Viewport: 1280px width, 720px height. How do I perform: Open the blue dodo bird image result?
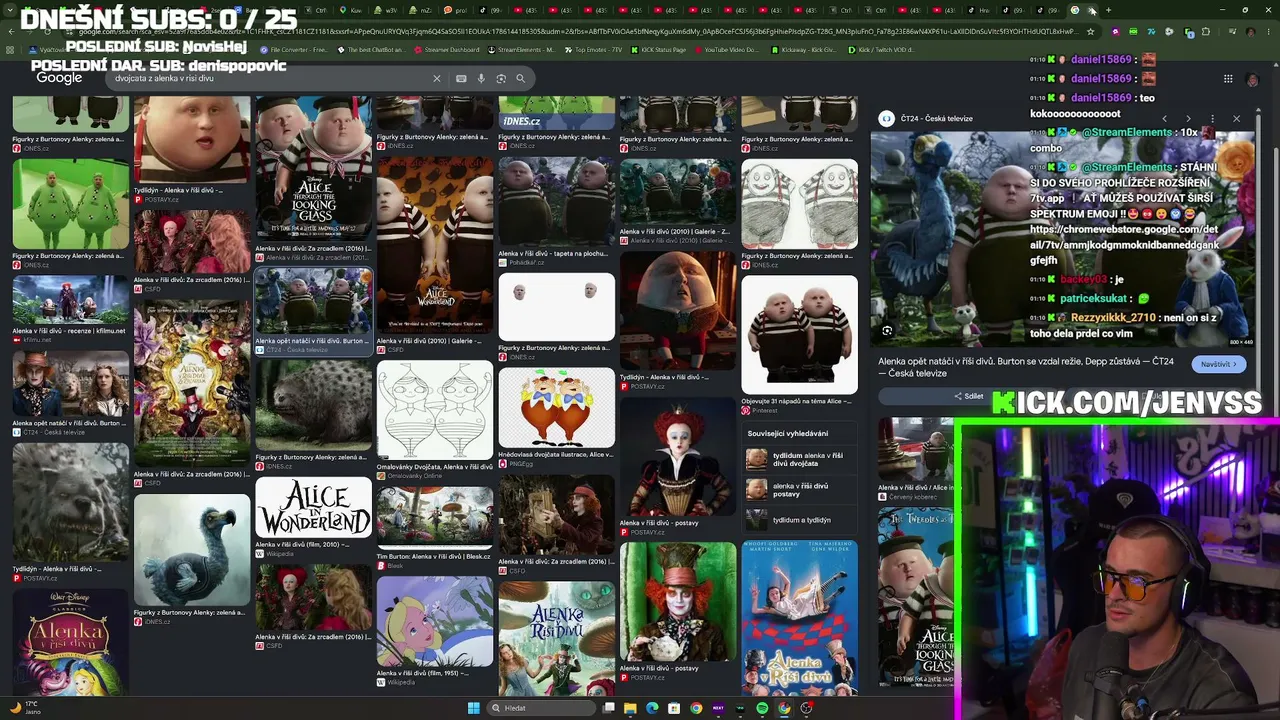click(x=192, y=550)
